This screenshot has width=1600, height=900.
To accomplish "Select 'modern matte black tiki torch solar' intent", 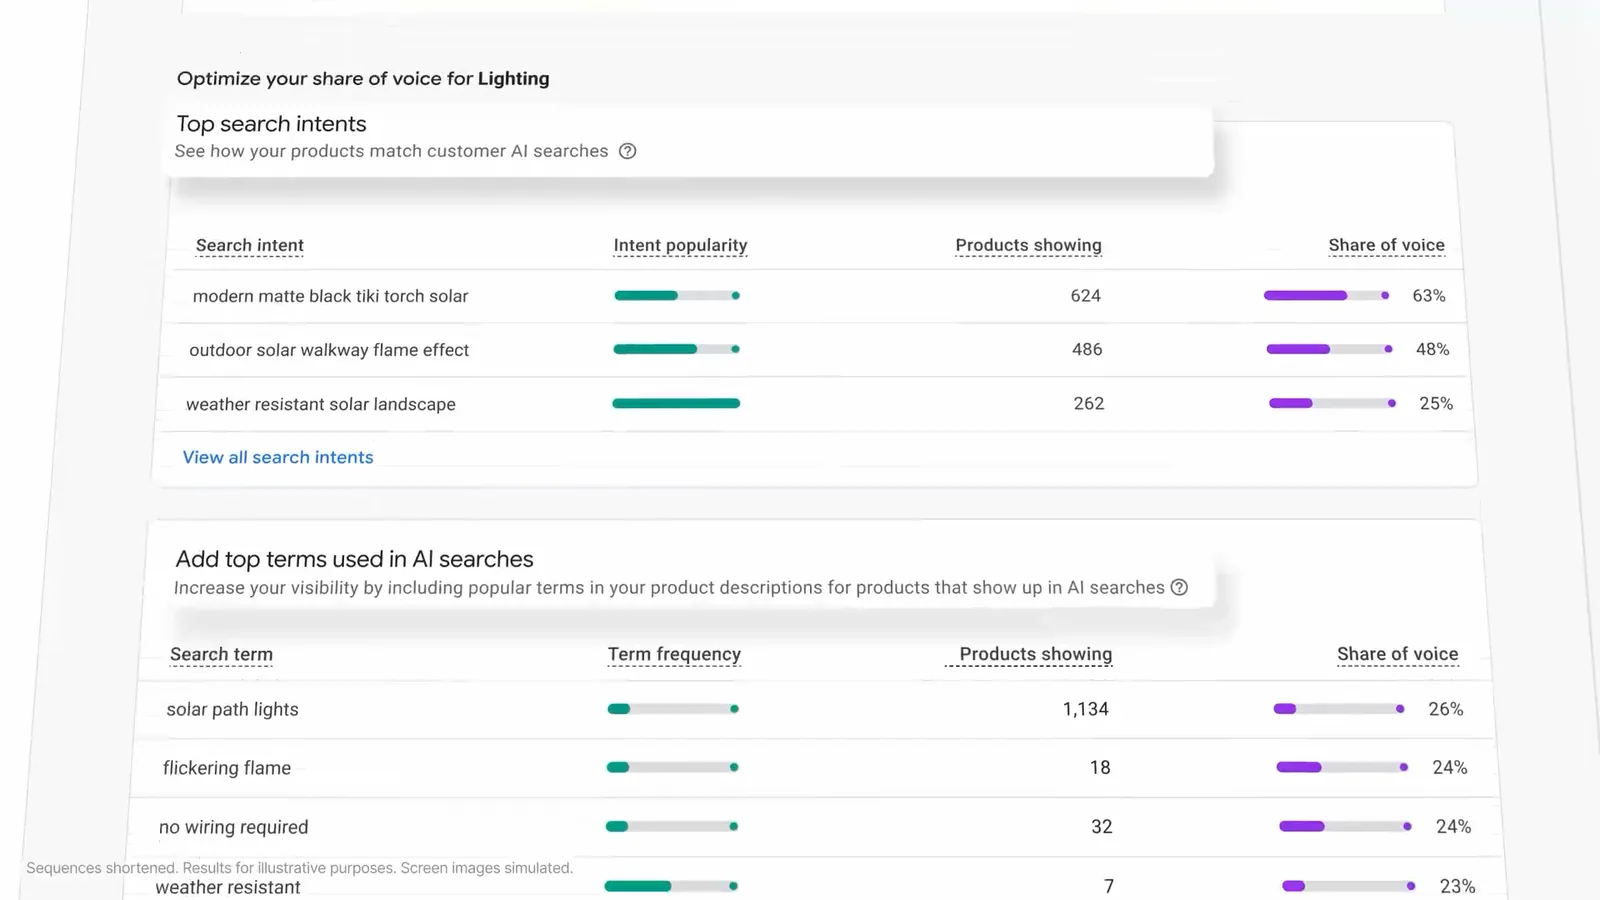I will pos(330,296).
